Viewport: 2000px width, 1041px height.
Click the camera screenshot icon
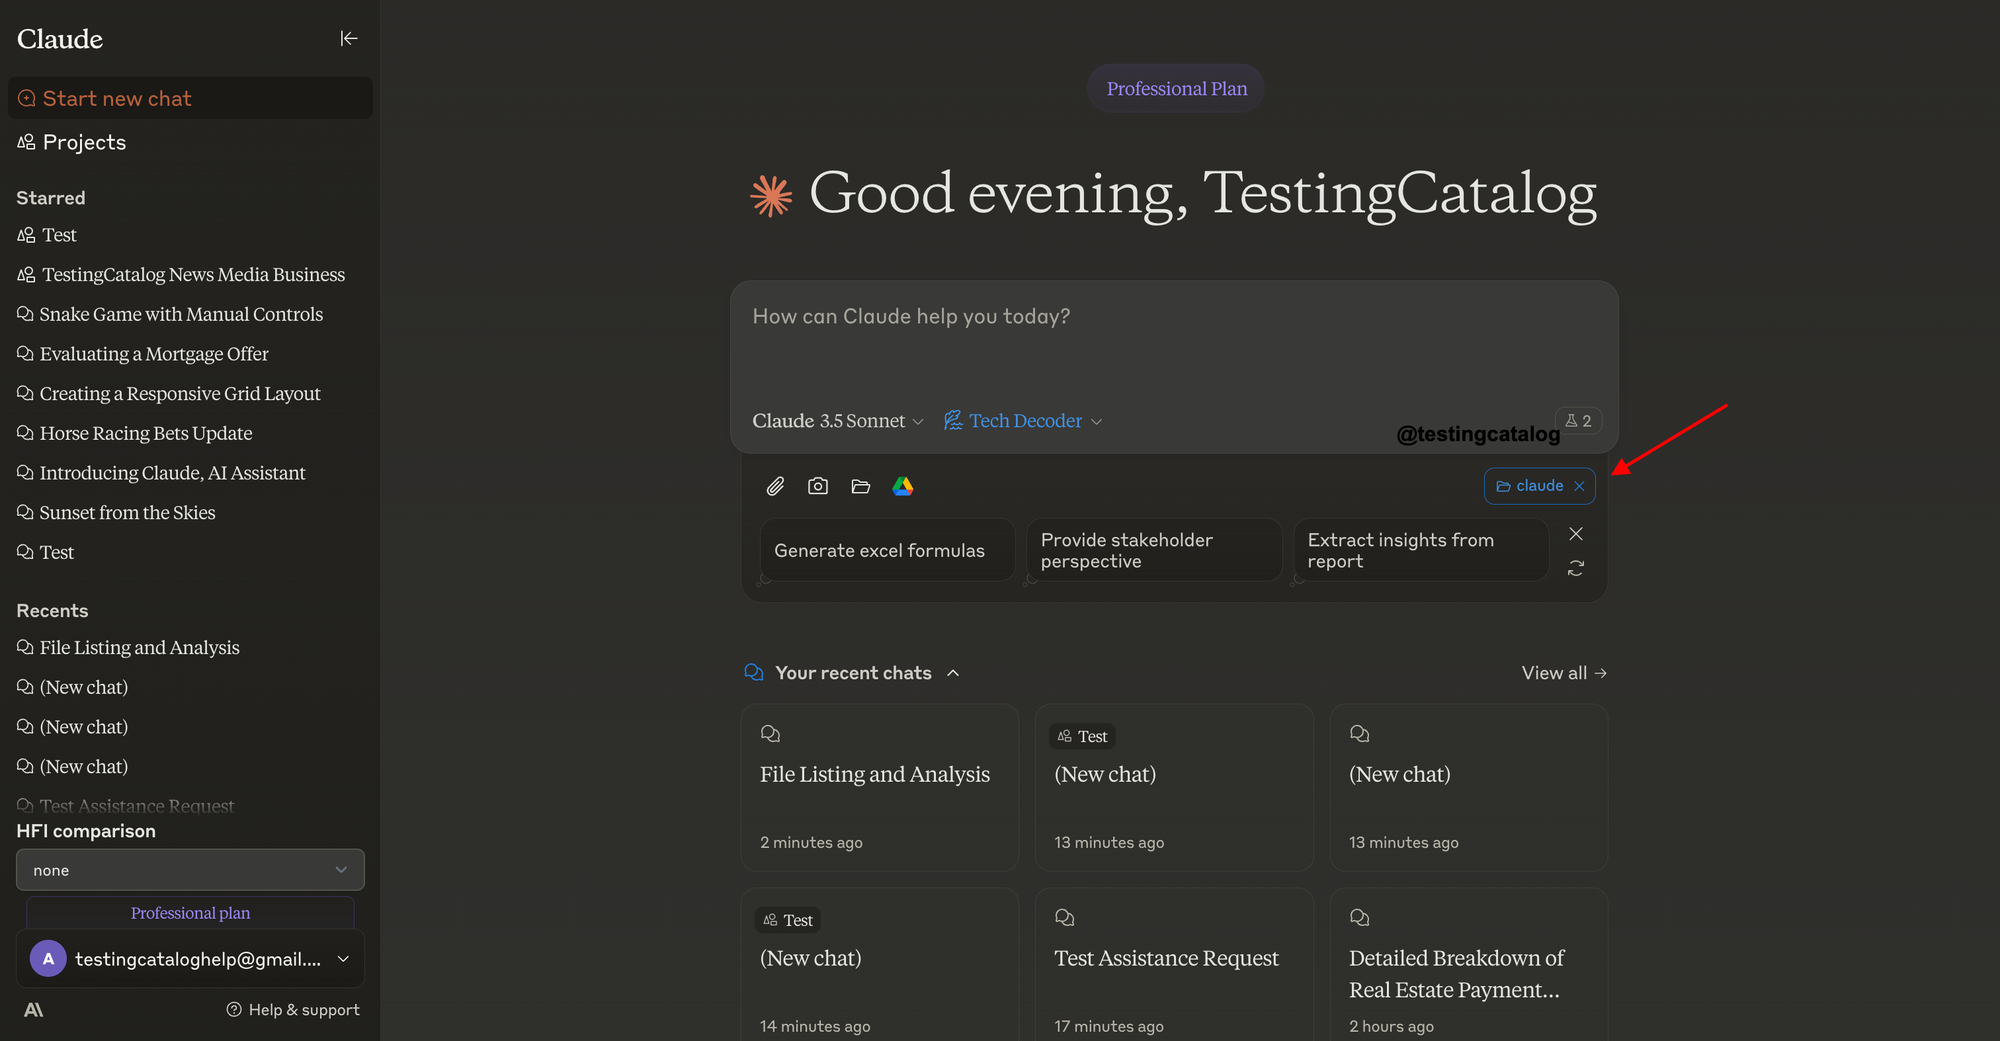coord(818,486)
